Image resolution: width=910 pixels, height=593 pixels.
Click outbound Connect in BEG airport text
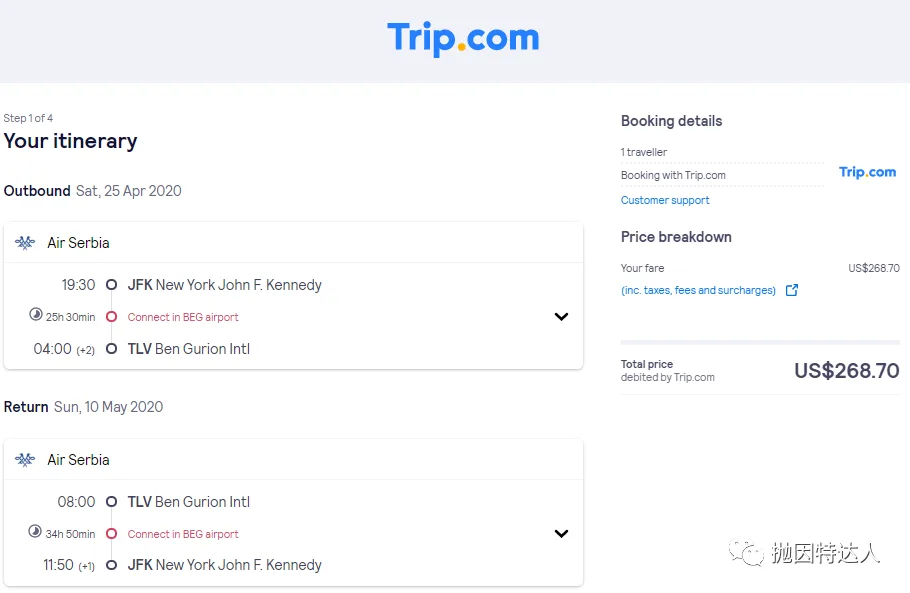pyautogui.click(x=183, y=317)
